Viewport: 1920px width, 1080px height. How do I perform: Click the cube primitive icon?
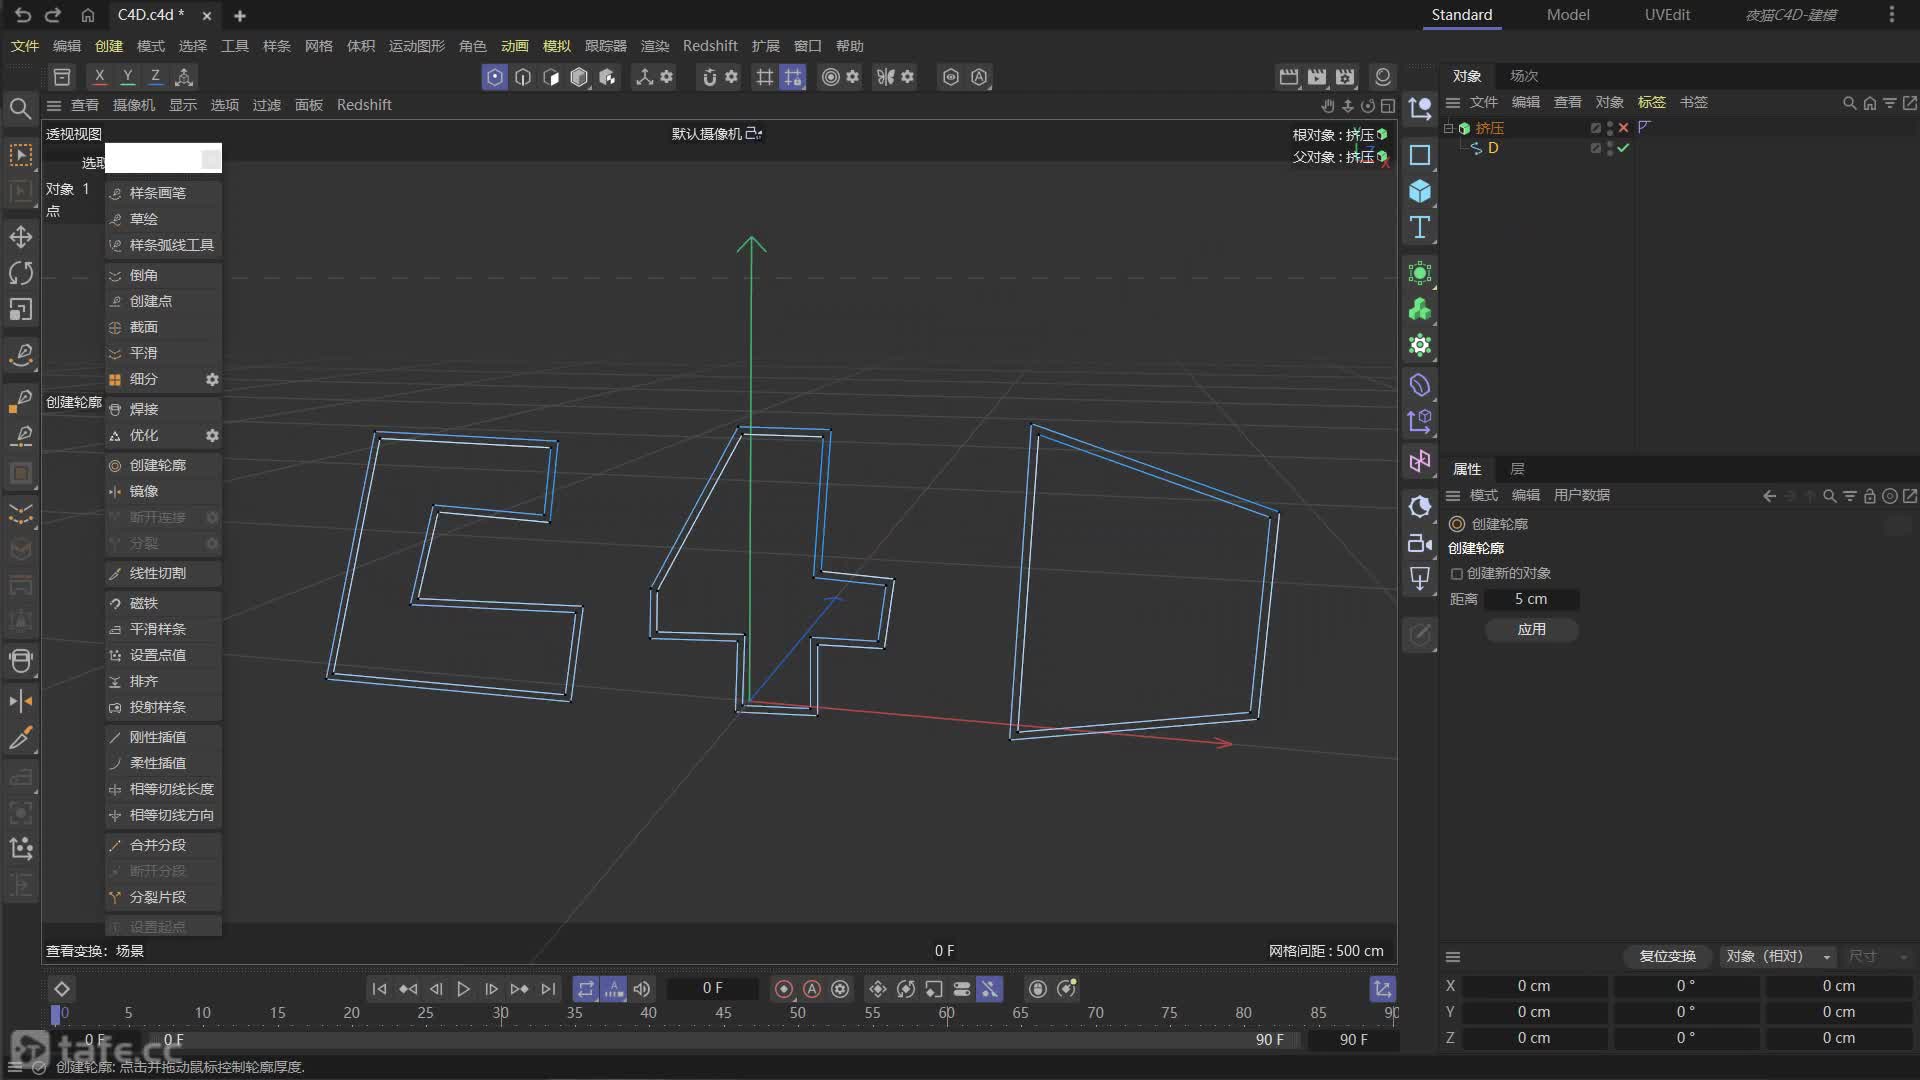[1420, 191]
